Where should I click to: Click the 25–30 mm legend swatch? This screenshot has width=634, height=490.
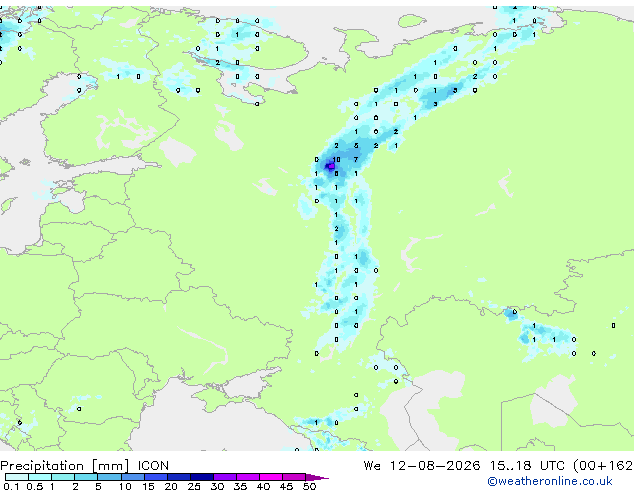coord(202,477)
